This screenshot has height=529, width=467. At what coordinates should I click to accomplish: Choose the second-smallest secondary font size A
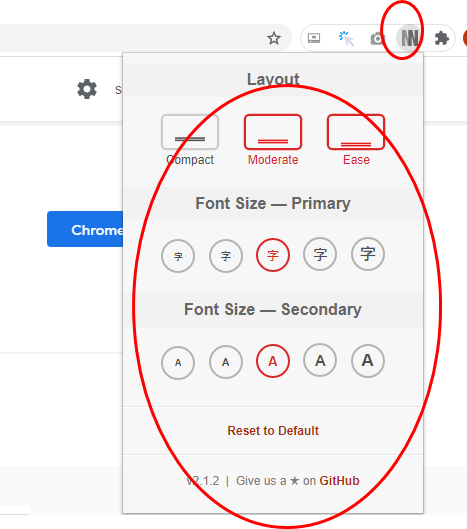click(226, 362)
